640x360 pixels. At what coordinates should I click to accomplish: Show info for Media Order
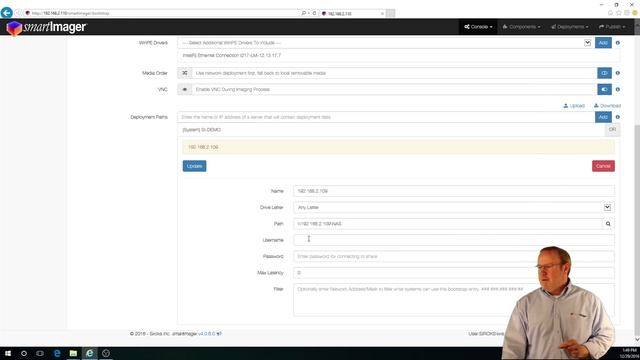618,73
